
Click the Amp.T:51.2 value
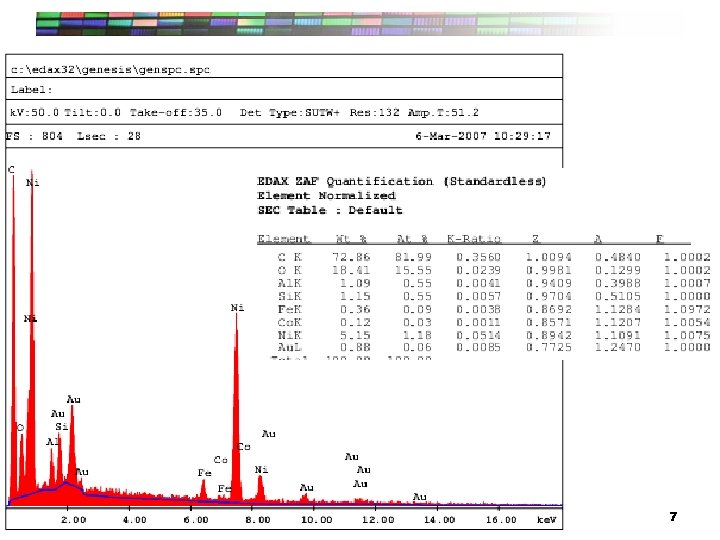click(x=443, y=113)
